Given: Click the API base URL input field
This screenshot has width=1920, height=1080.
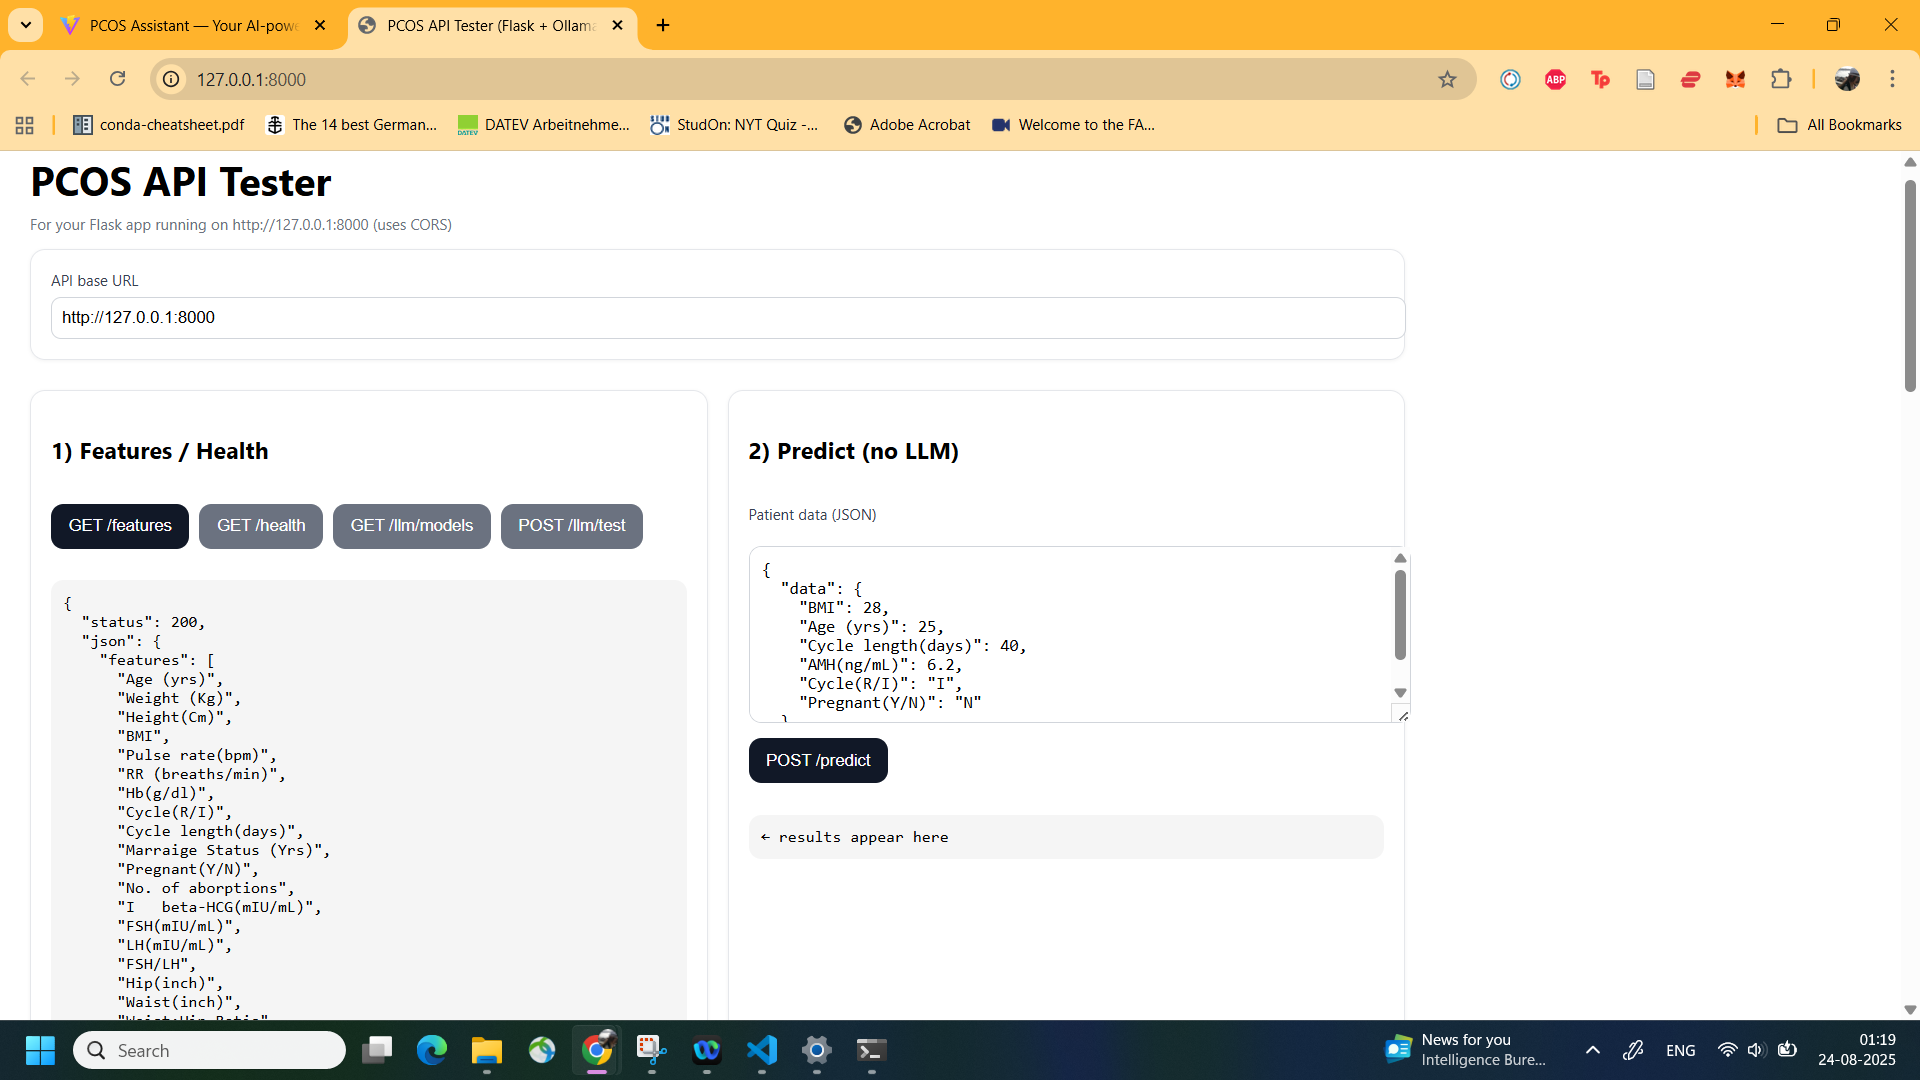Looking at the screenshot, I should coord(727,318).
